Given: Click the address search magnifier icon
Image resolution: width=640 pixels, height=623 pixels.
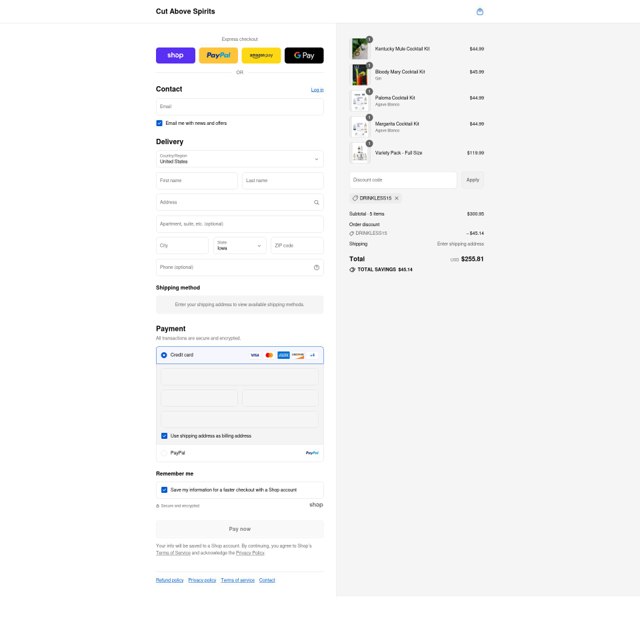Looking at the screenshot, I should pyautogui.click(x=316, y=202).
